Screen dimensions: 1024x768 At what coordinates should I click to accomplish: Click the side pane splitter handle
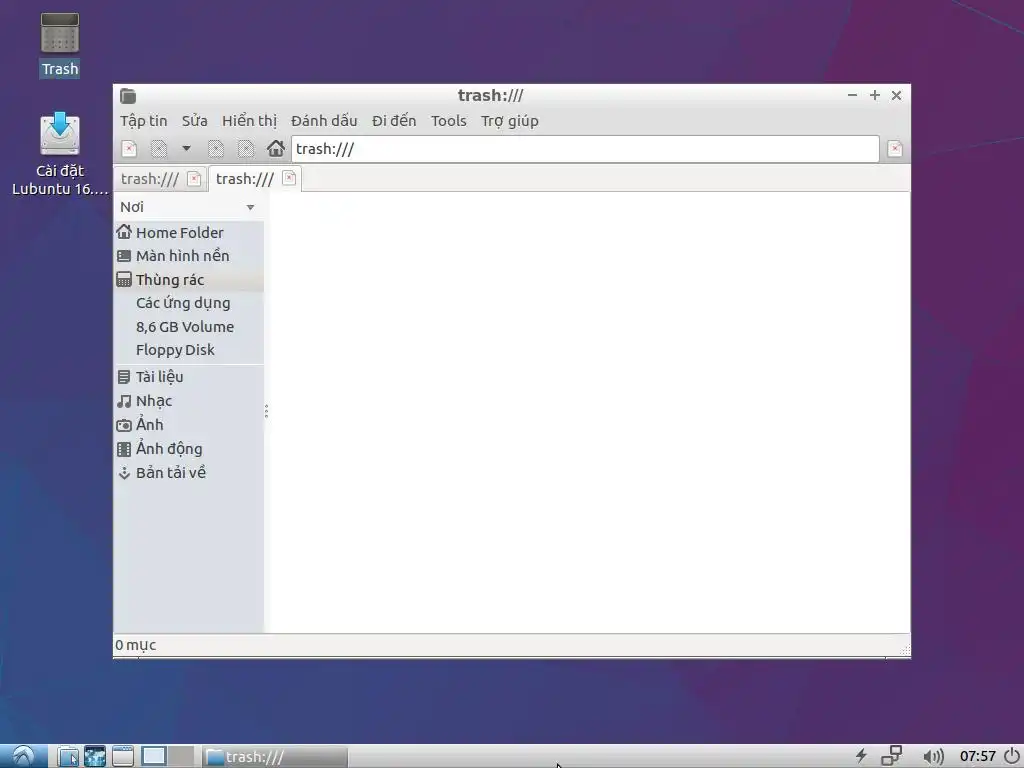click(x=266, y=411)
